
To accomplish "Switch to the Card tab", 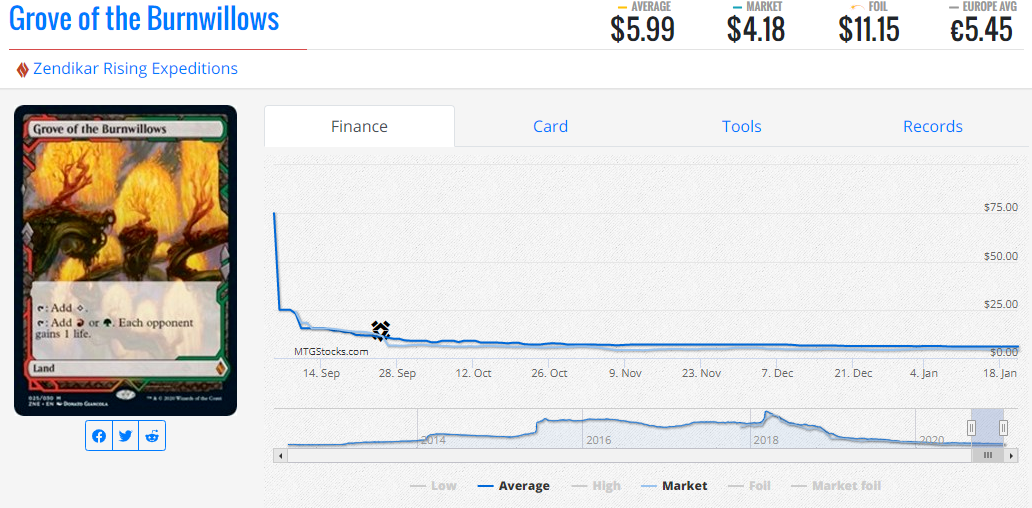I will [550, 126].
